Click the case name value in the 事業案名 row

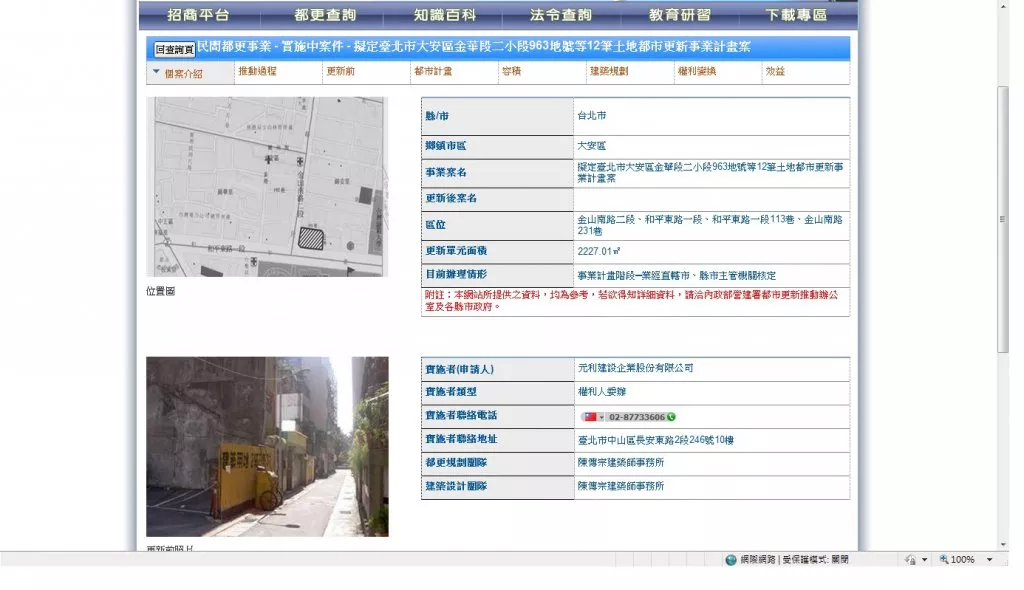coord(710,172)
